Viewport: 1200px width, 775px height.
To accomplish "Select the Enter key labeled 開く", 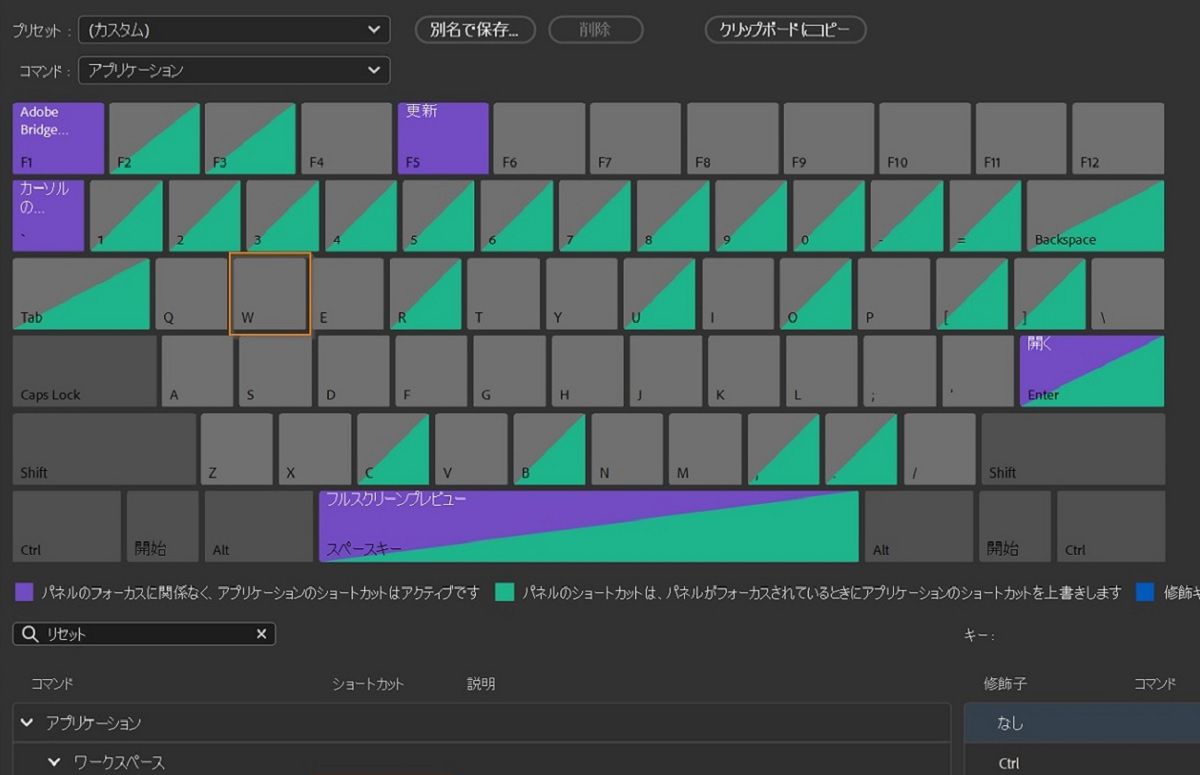I will click(x=1092, y=371).
